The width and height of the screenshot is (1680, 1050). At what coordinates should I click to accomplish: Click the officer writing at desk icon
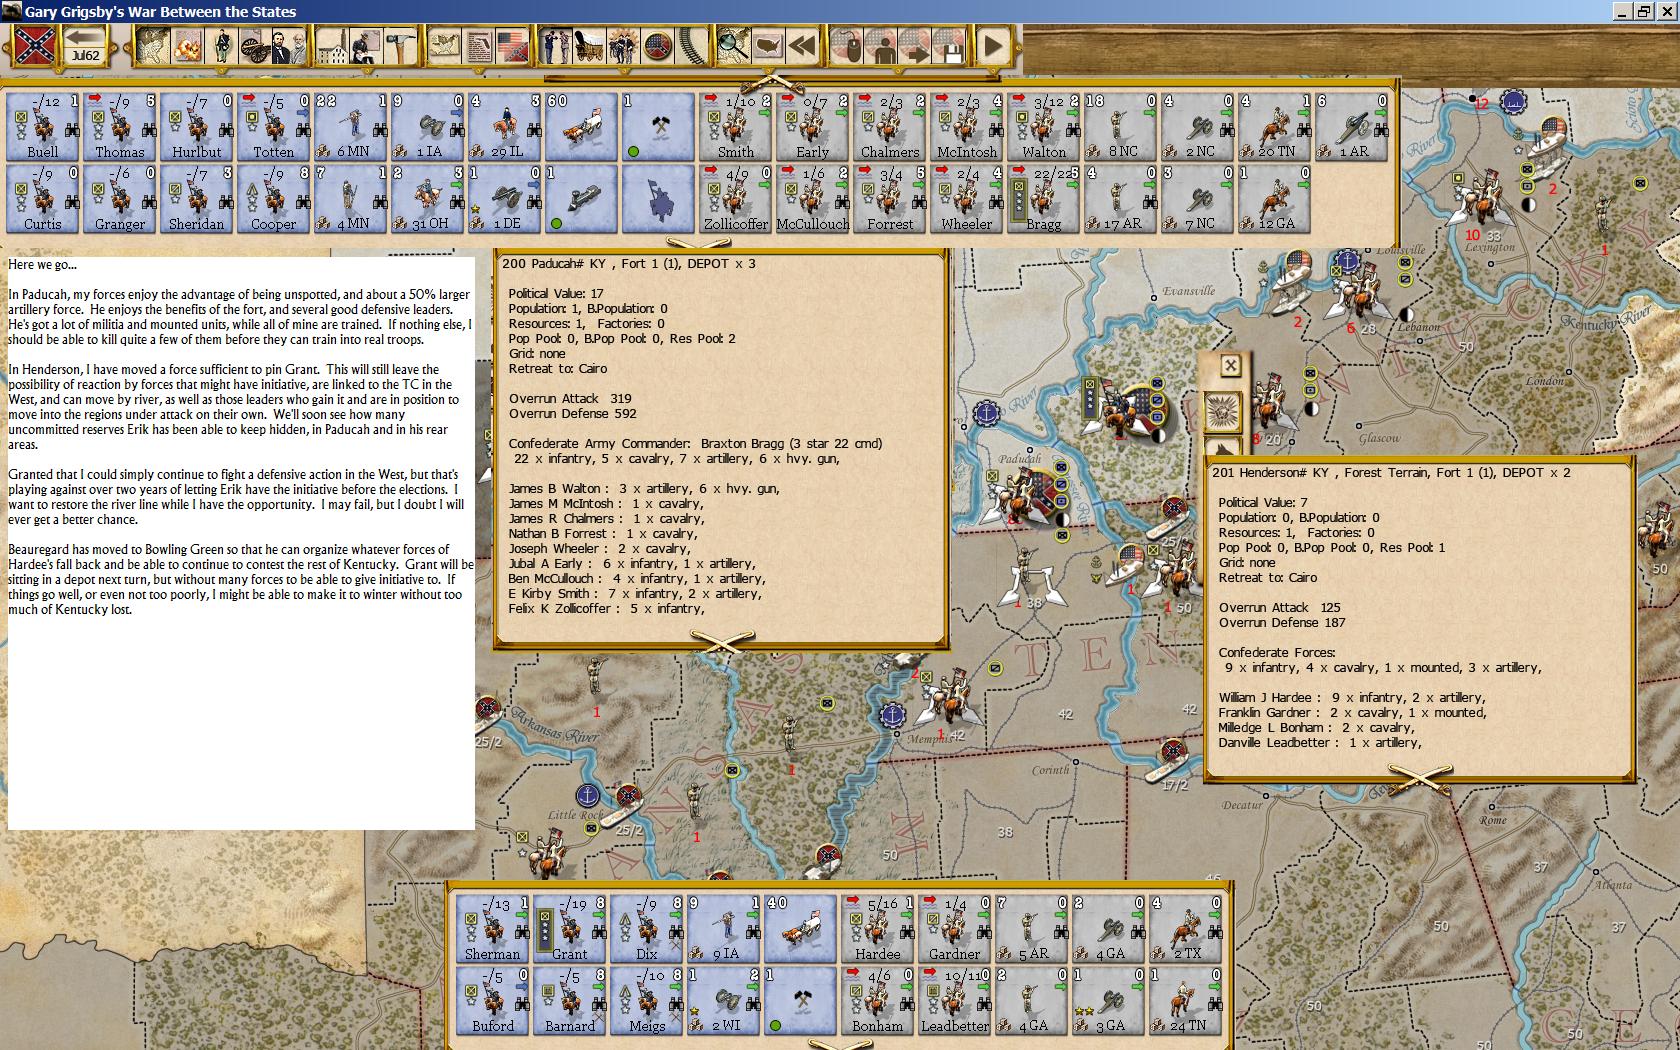(x=367, y=46)
